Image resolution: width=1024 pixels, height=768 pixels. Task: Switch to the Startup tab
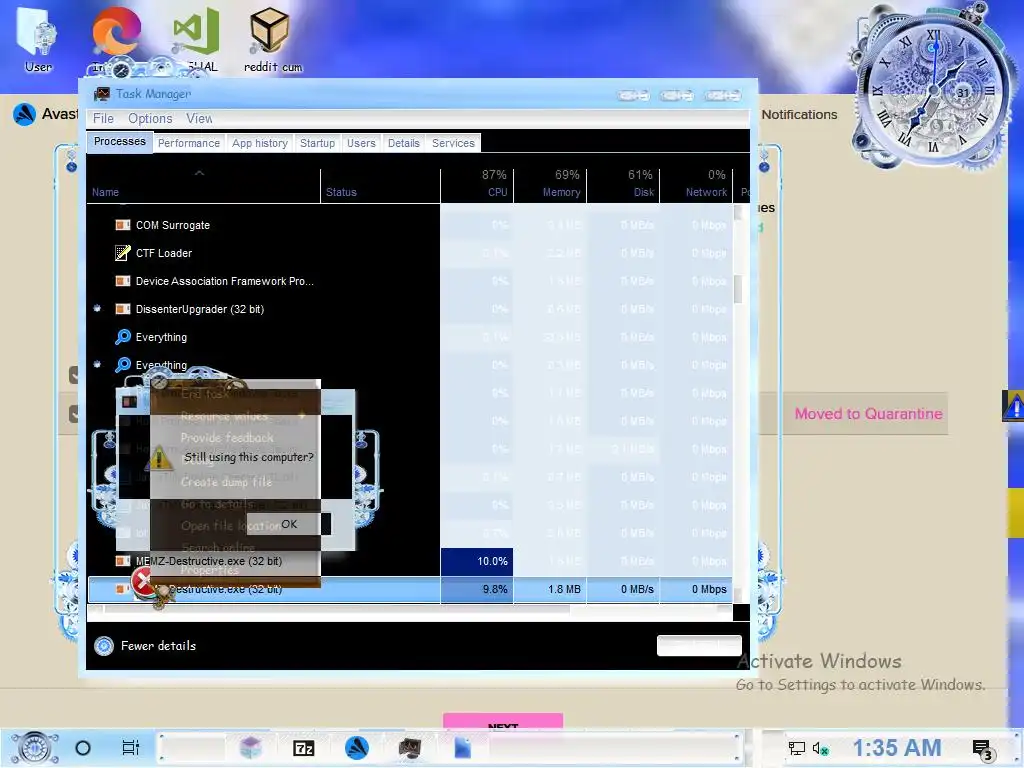(317, 143)
